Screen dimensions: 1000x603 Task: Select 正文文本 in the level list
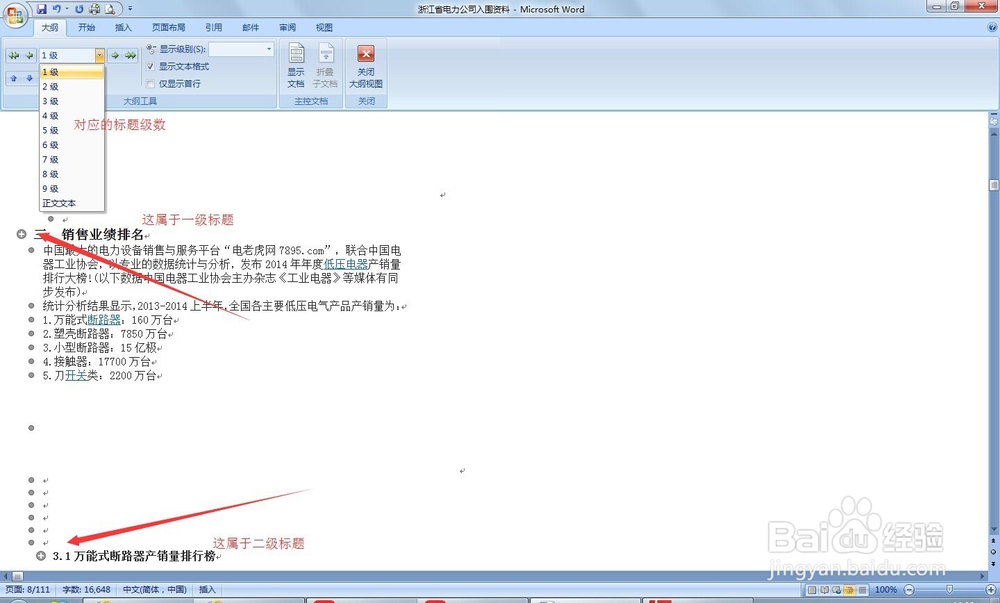(x=71, y=203)
